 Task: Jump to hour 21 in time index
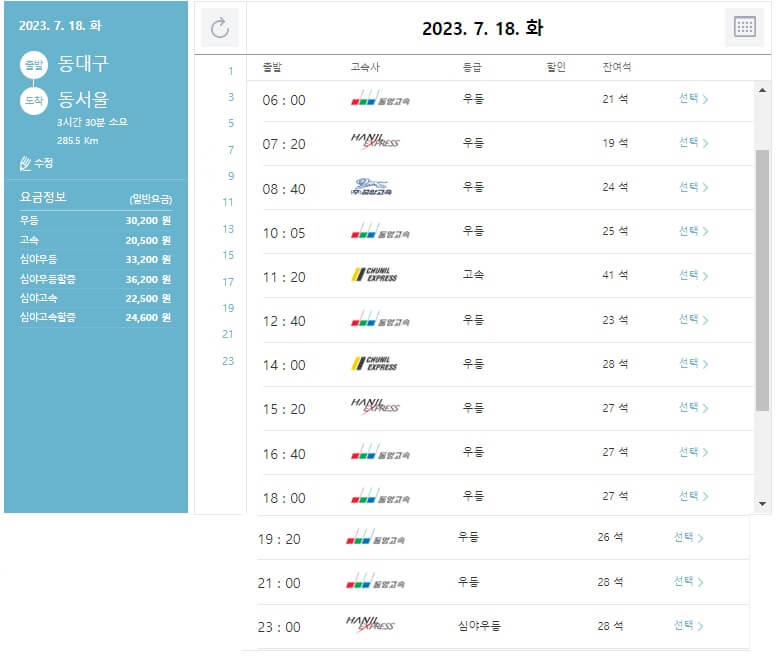[x=228, y=334]
